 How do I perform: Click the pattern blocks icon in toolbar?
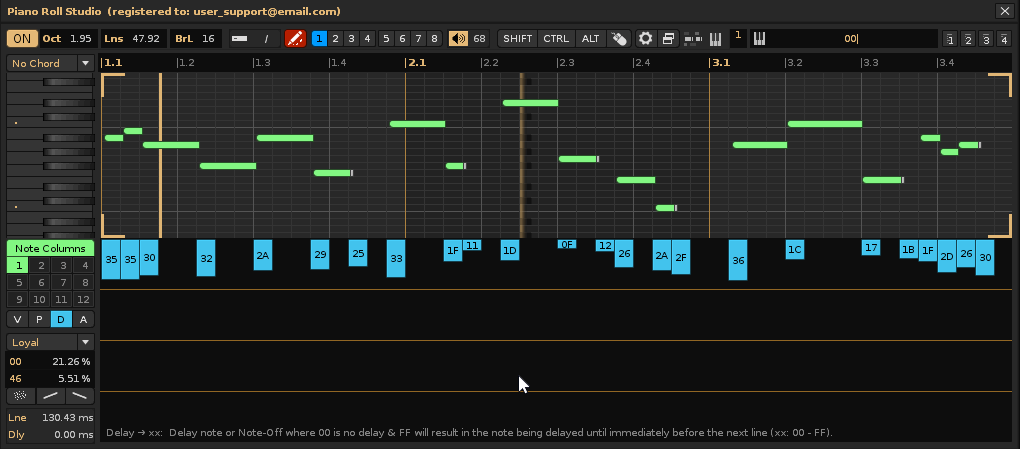[x=692, y=39]
